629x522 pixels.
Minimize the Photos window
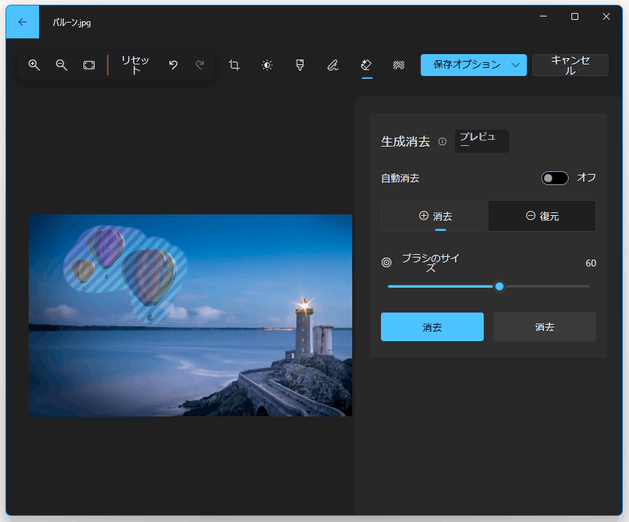tap(543, 16)
